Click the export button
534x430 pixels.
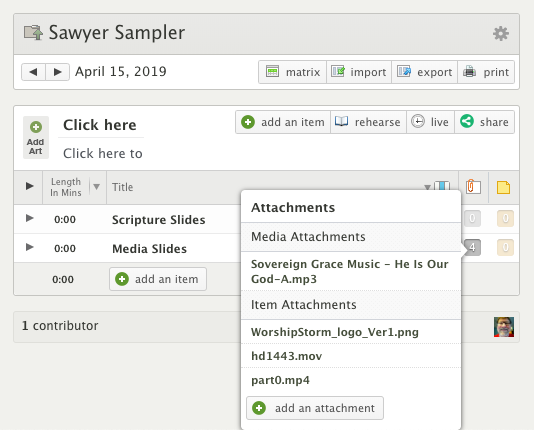pyautogui.click(x=425, y=72)
